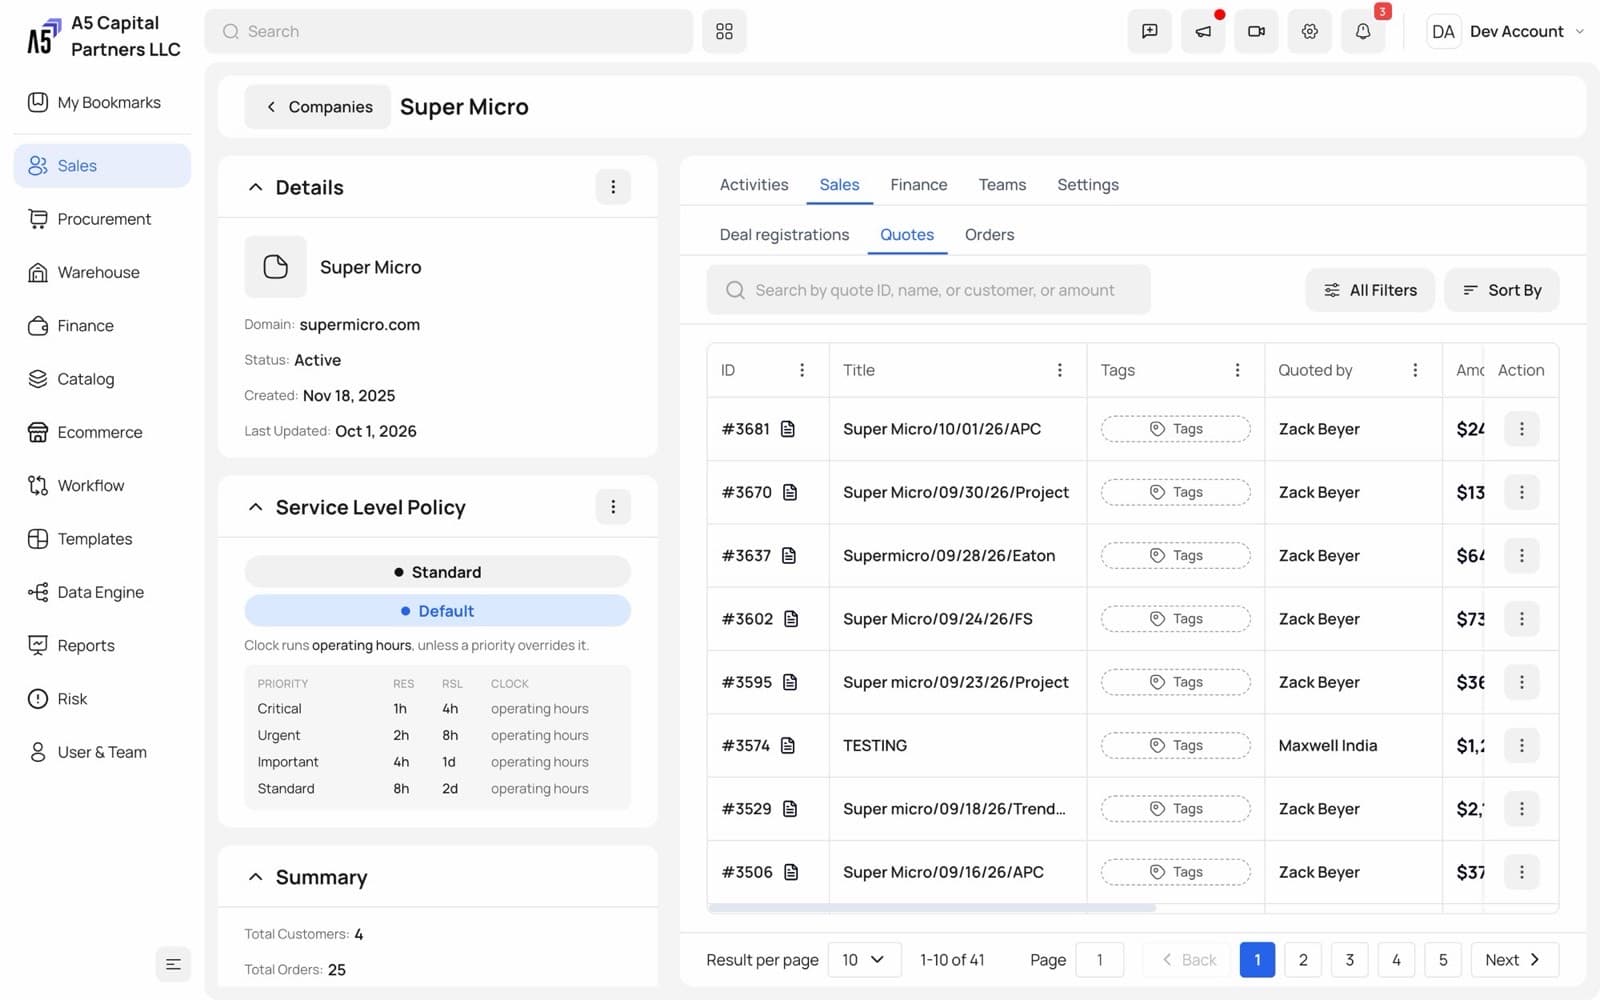1600x1000 pixels.
Task: Open Workflow in sidebar
Action: click(x=102, y=485)
